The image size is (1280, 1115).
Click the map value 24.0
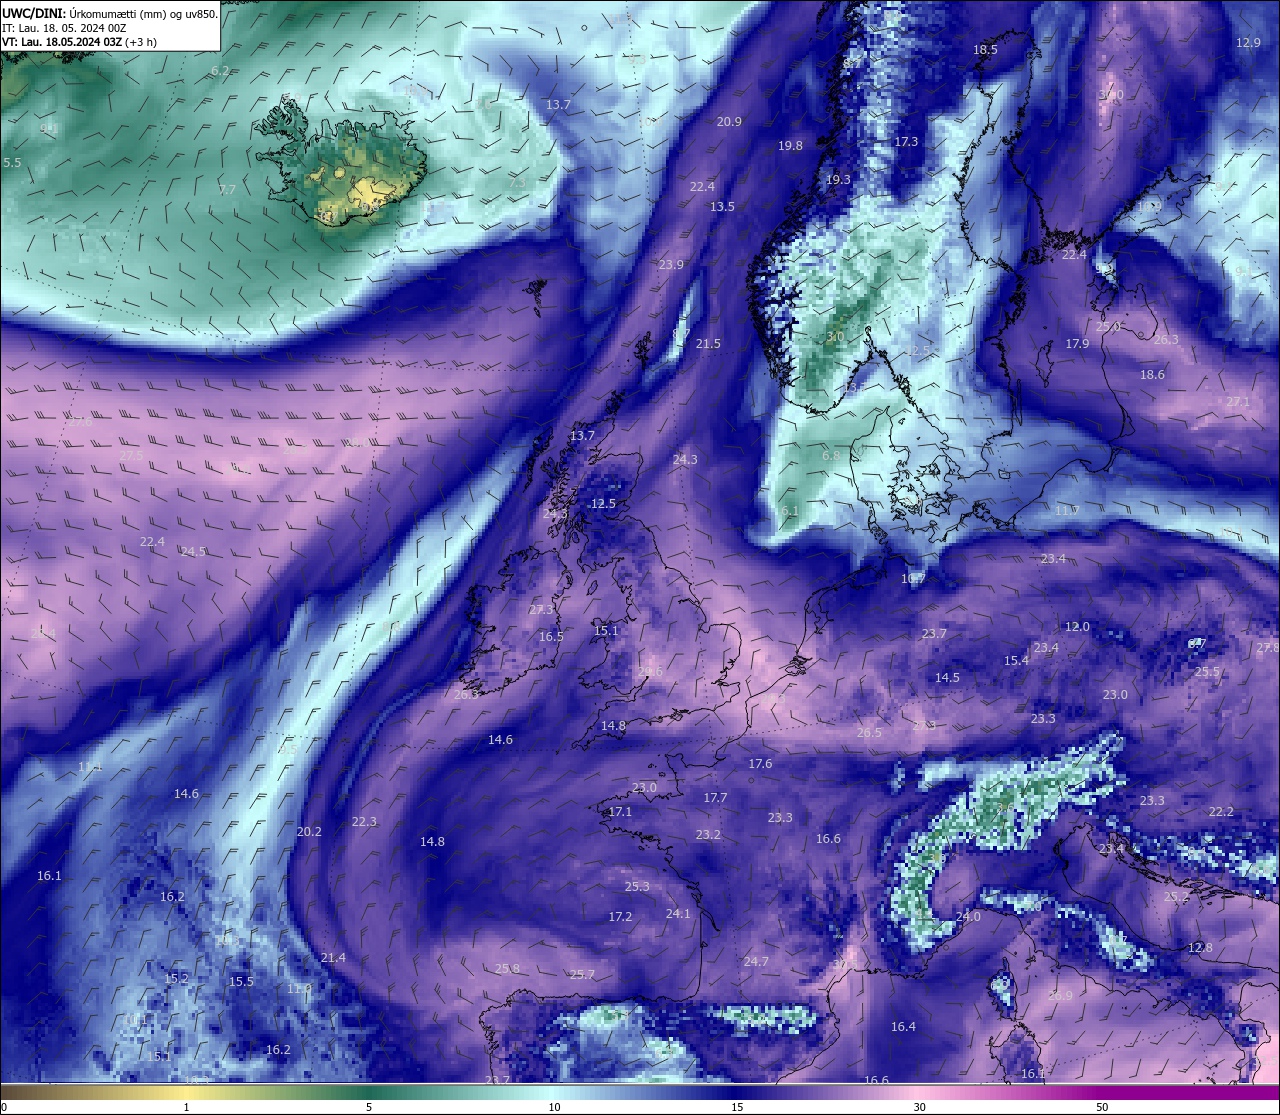pyautogui.click(x=968, y=917)
